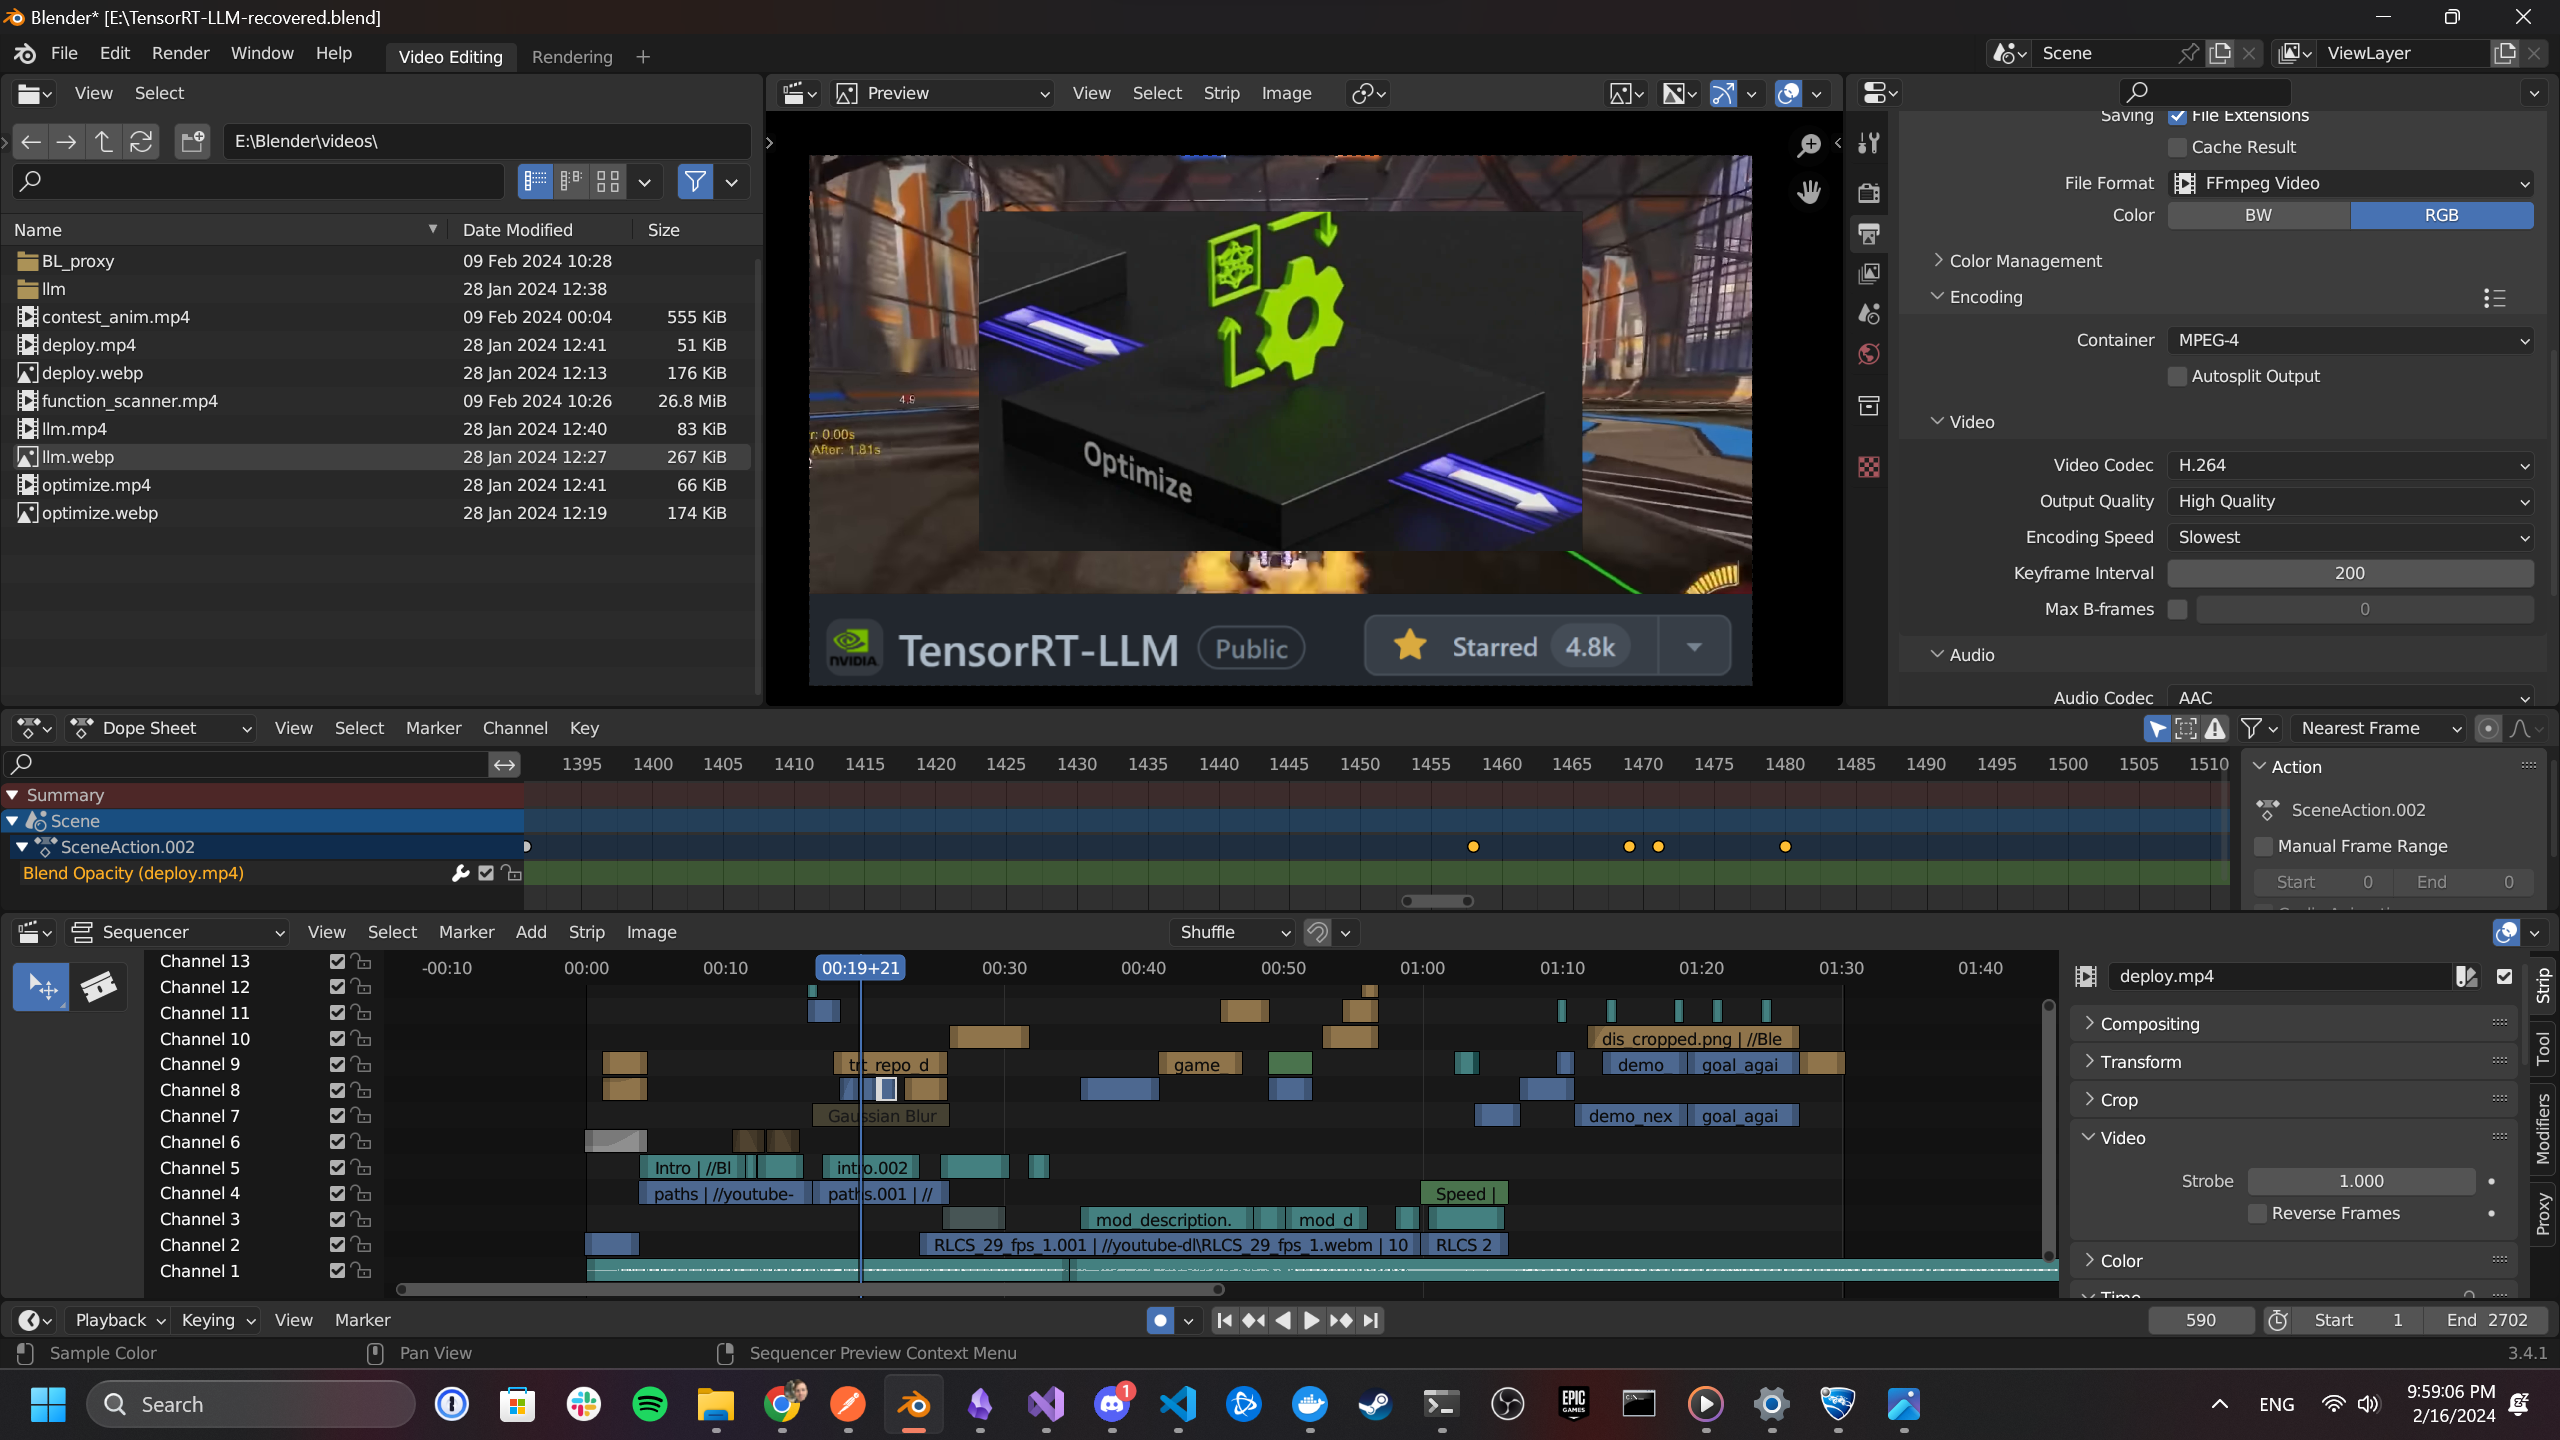The height and width of the screenshot is (1440, 2560).
Task: Open Encoding Speed Slowest dropdown
Action: coord(2350,537)
